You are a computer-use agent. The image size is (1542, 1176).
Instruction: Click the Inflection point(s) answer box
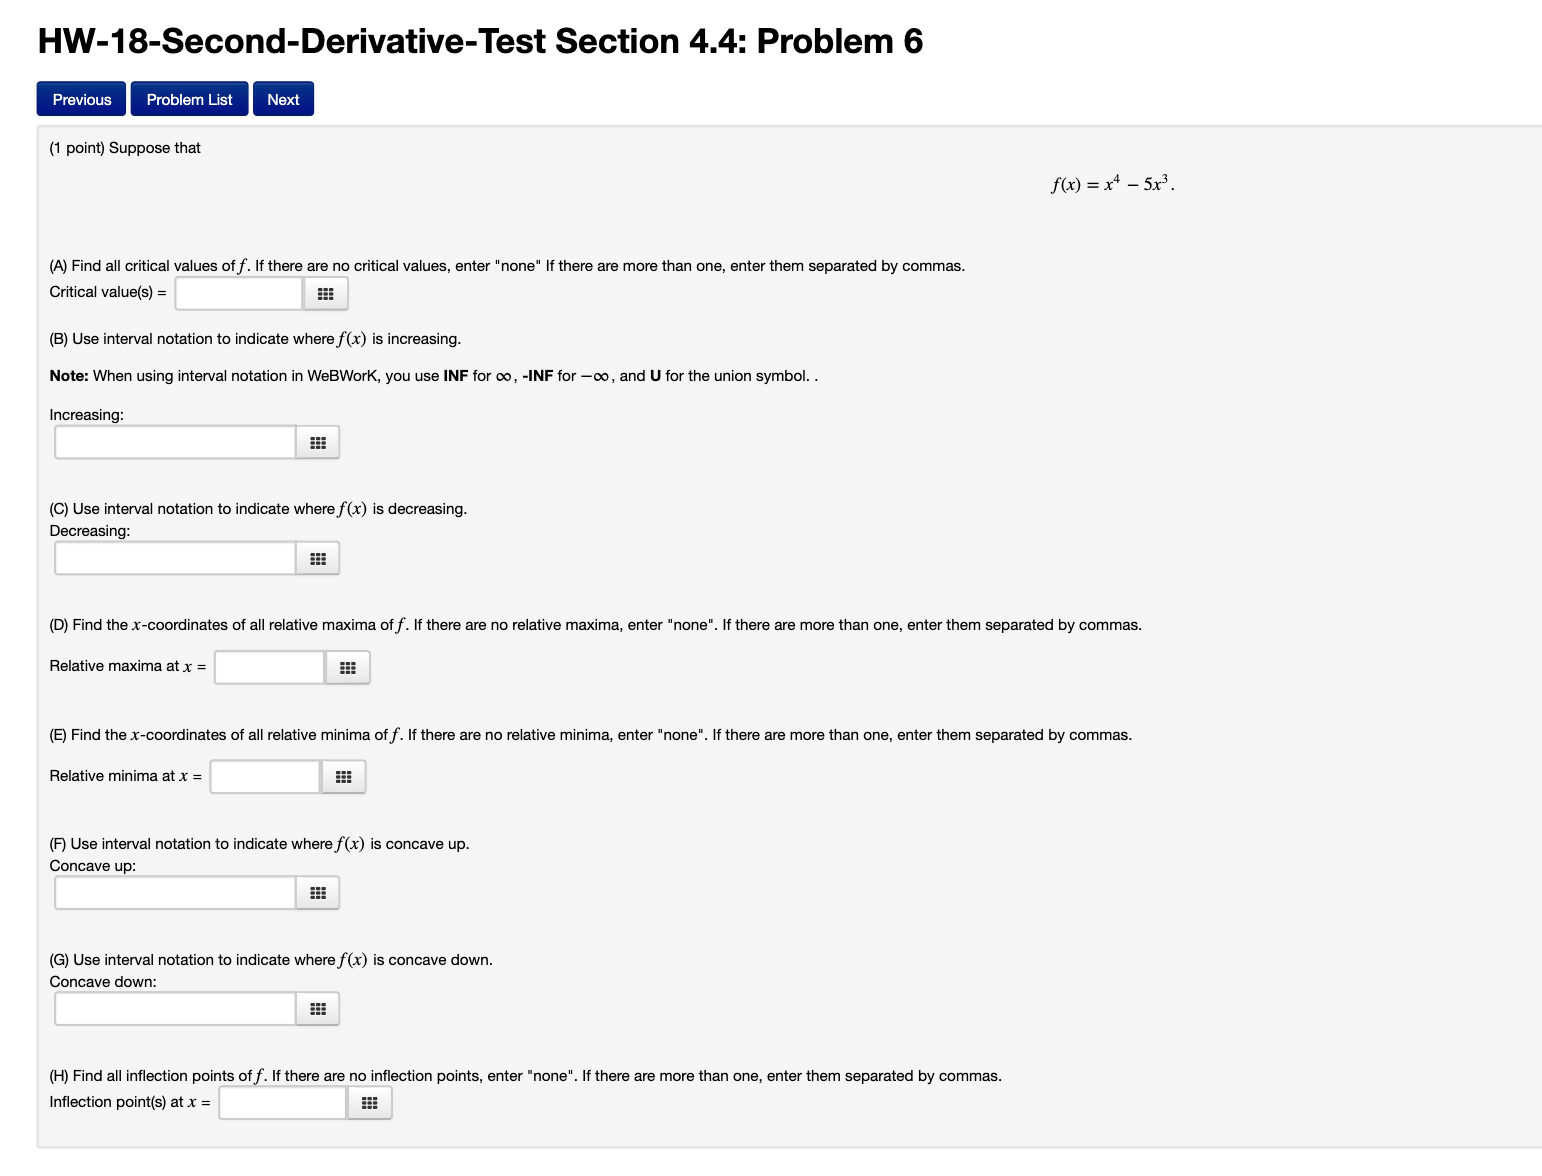[282, 1102]
